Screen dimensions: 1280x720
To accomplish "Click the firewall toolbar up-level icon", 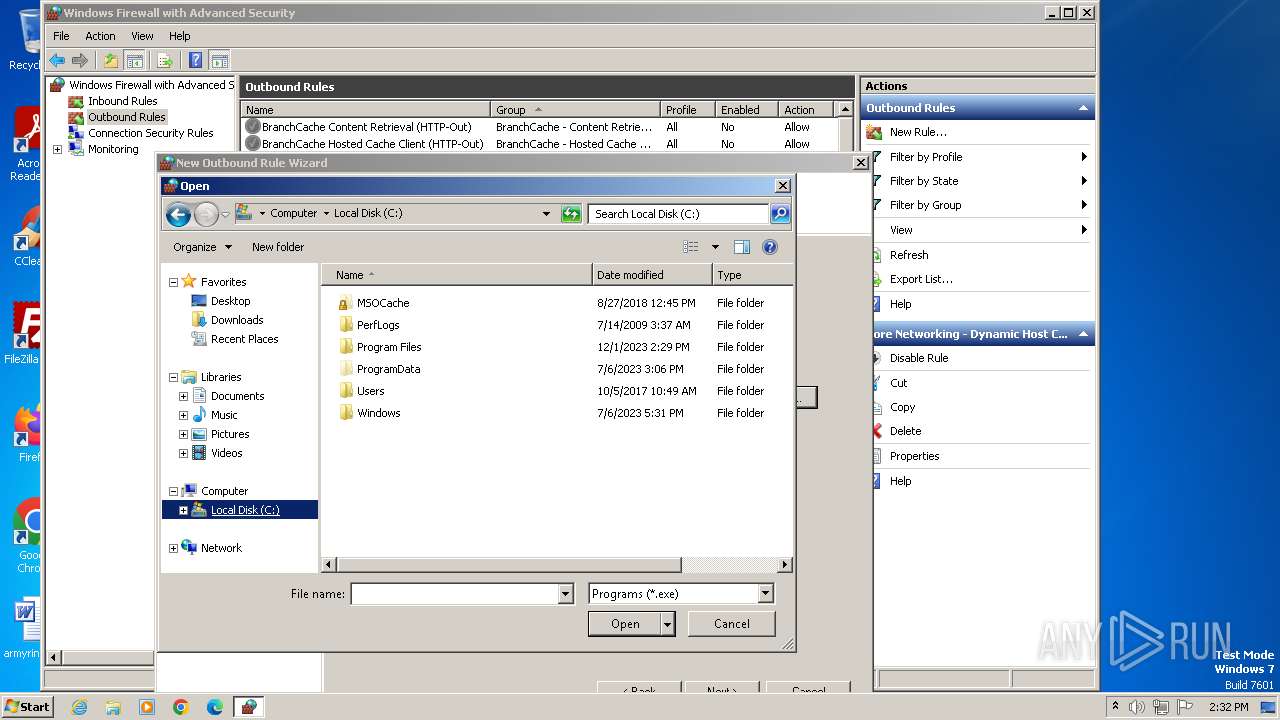I will [x=111, y=60].
